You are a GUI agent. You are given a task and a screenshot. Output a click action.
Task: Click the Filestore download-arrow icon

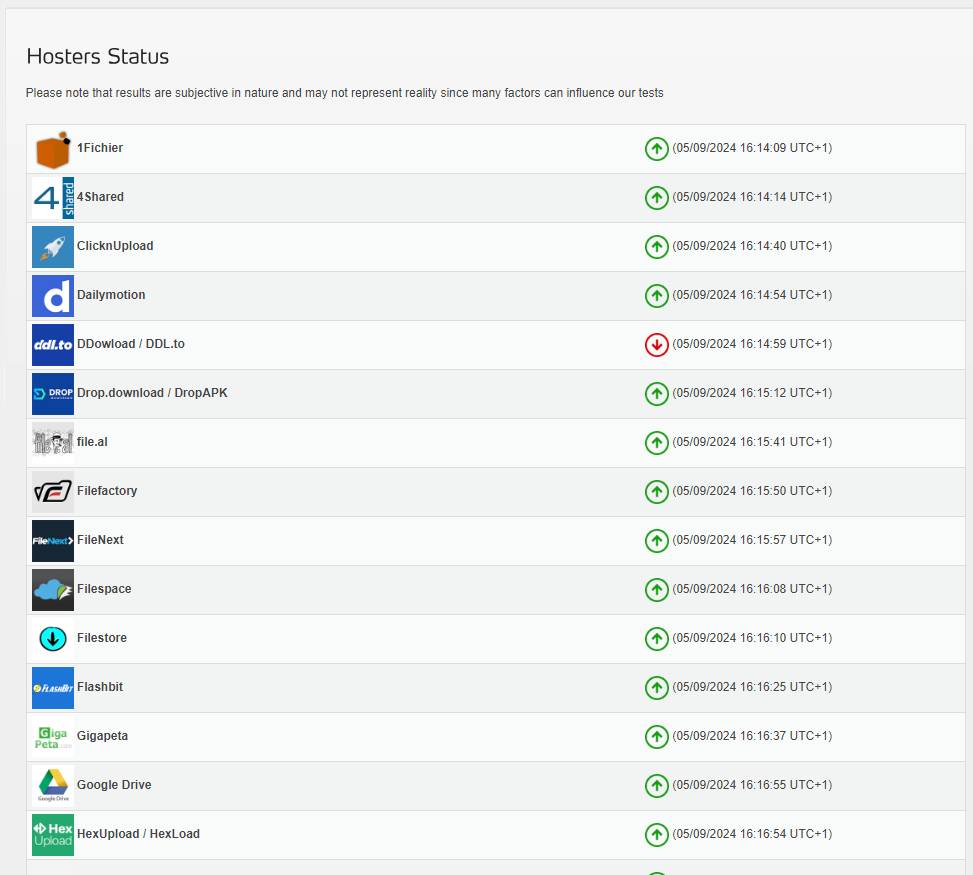click(x=53, y=639)
